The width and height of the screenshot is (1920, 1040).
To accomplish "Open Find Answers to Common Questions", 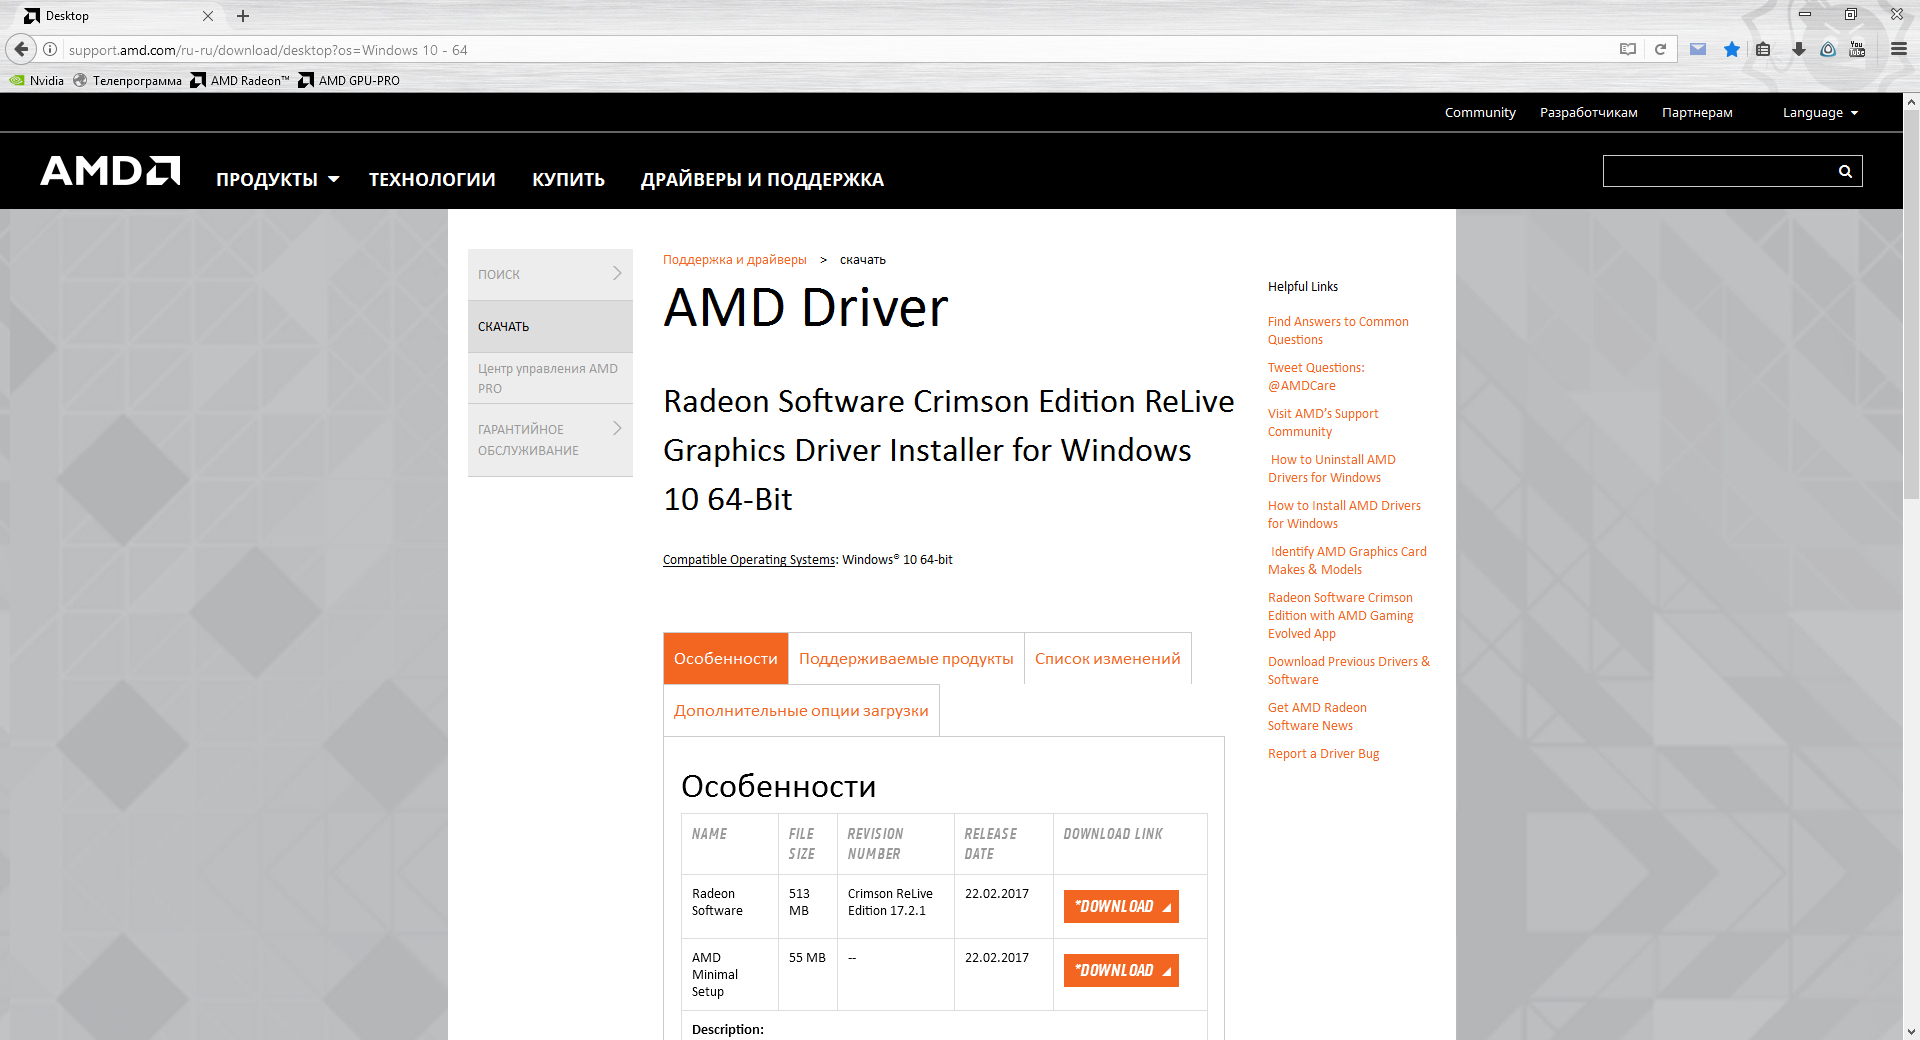I will pyautogui.click(x=1338, y=331).
